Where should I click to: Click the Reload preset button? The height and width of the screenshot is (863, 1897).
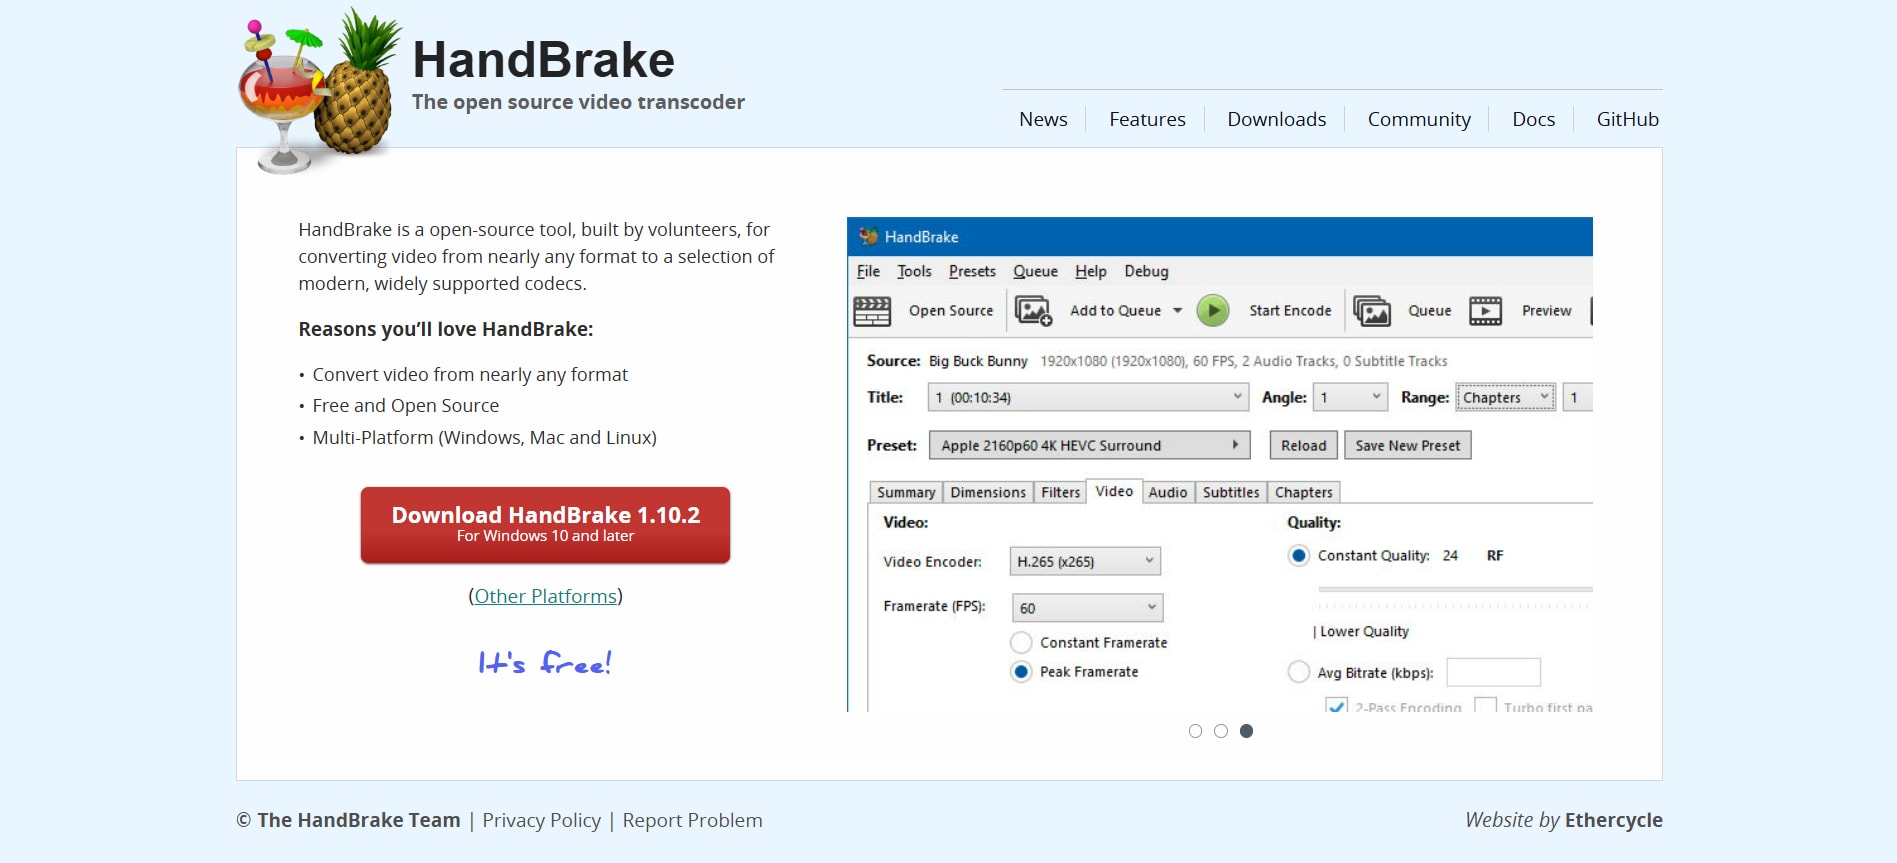(1304, 445)
